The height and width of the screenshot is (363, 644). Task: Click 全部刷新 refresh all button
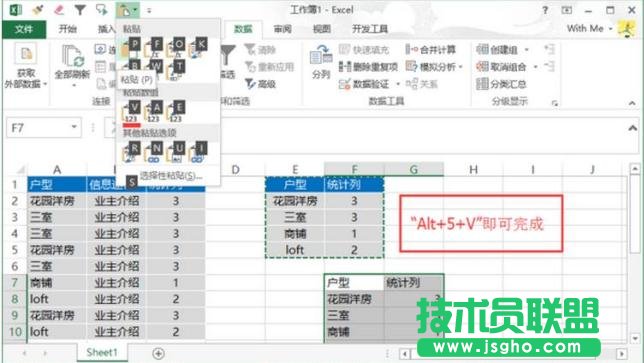pos(72,66)
